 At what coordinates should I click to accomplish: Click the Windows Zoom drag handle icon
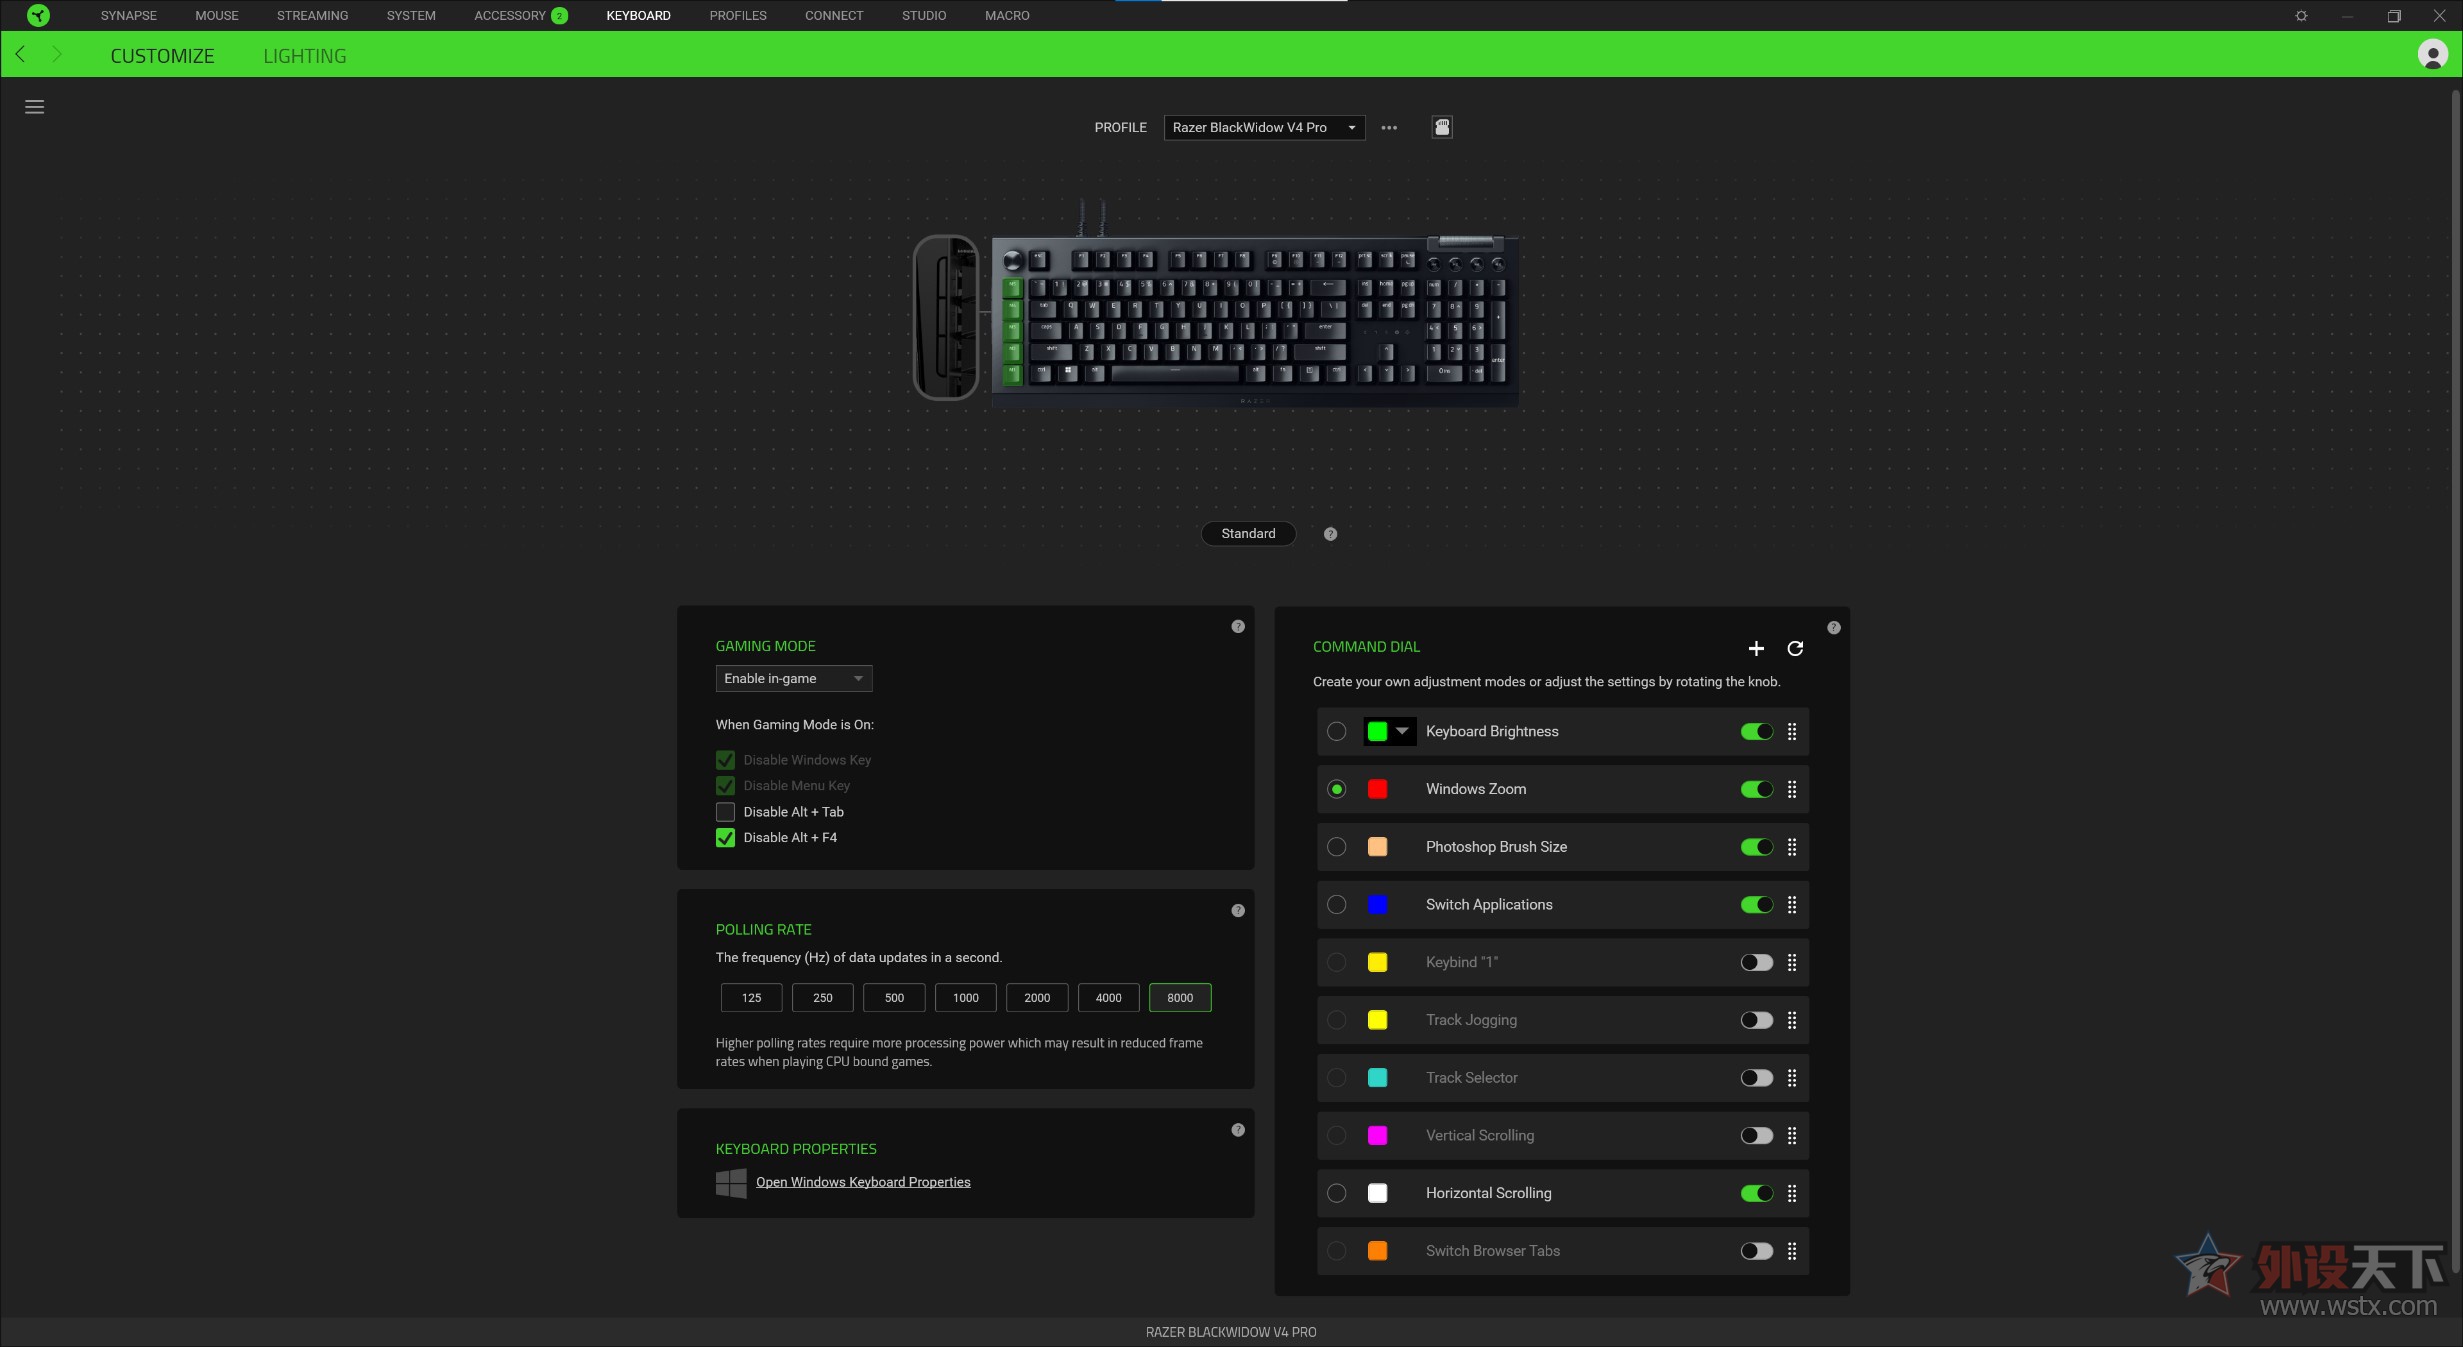coord(1791,788)
